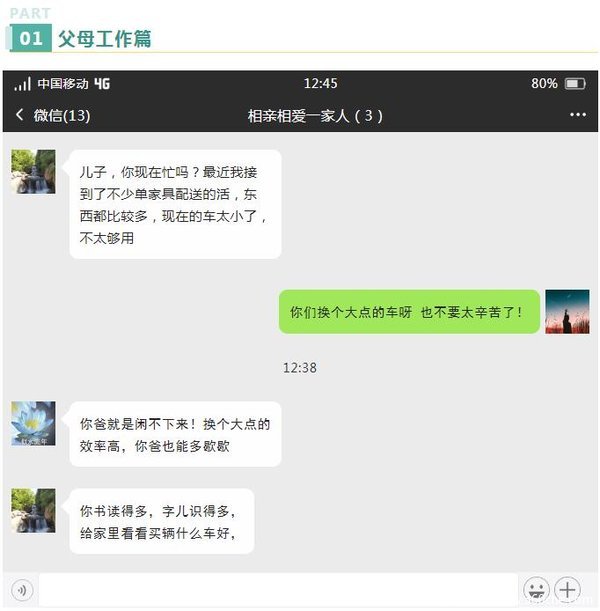Screen dimensions: 600x611
Task: Tap the 微信(13) back label
Action: pyautogui.click(x=62, y=115)
